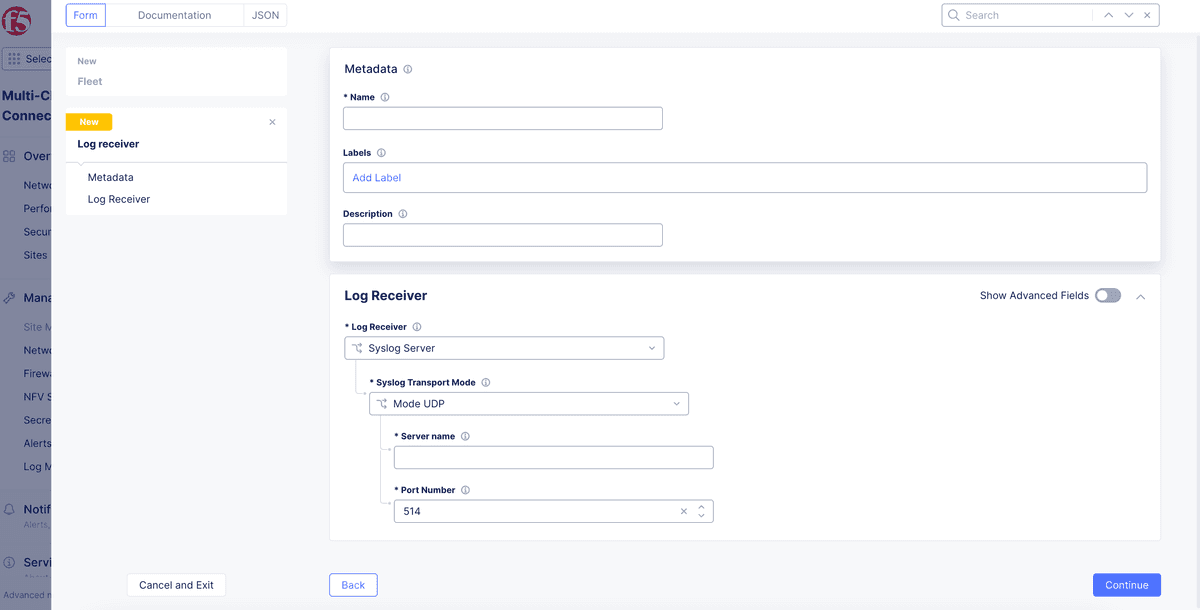The image size is (1200, 610).
Task: Click the info icon beside Metadata heading
Action: pyautogui.click(x=408, y=70)
